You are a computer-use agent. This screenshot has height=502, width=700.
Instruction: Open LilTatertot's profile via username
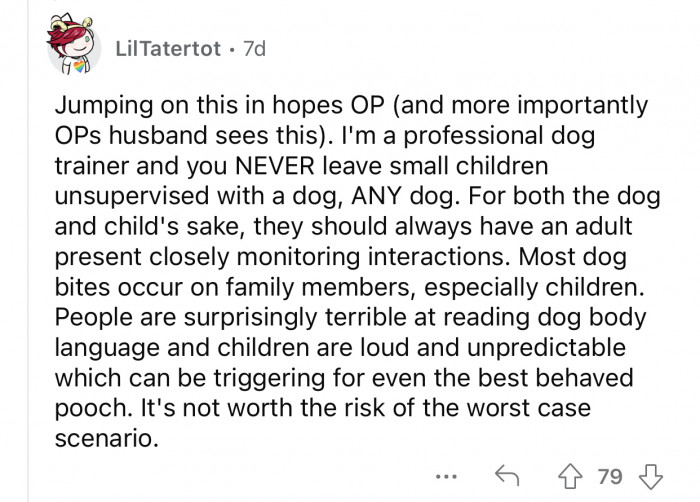tap(165, 49)
